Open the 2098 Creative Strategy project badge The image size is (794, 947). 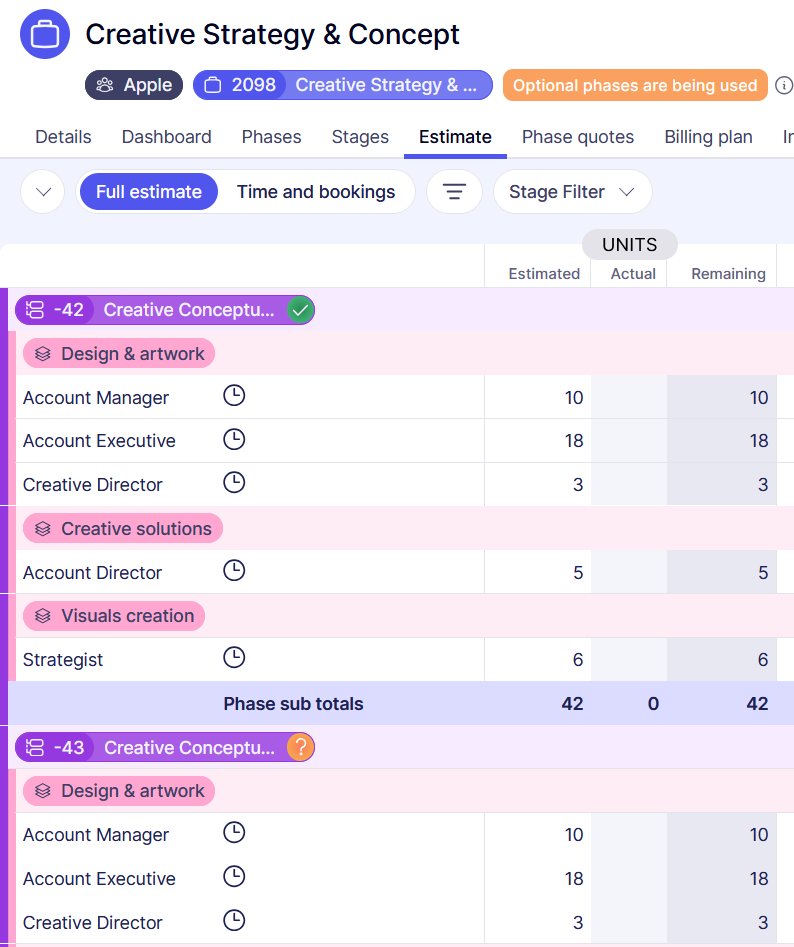[343, 85]
